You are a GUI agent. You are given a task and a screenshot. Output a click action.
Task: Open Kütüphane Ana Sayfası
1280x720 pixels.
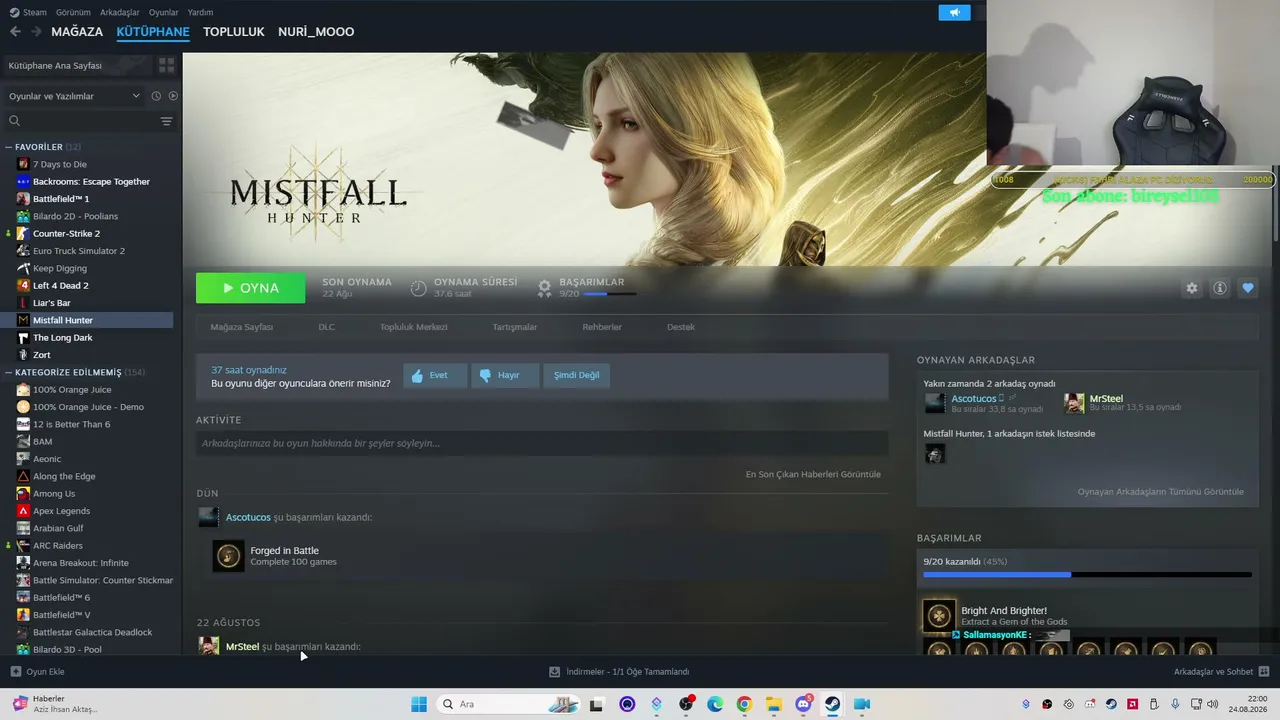point(78,65)
